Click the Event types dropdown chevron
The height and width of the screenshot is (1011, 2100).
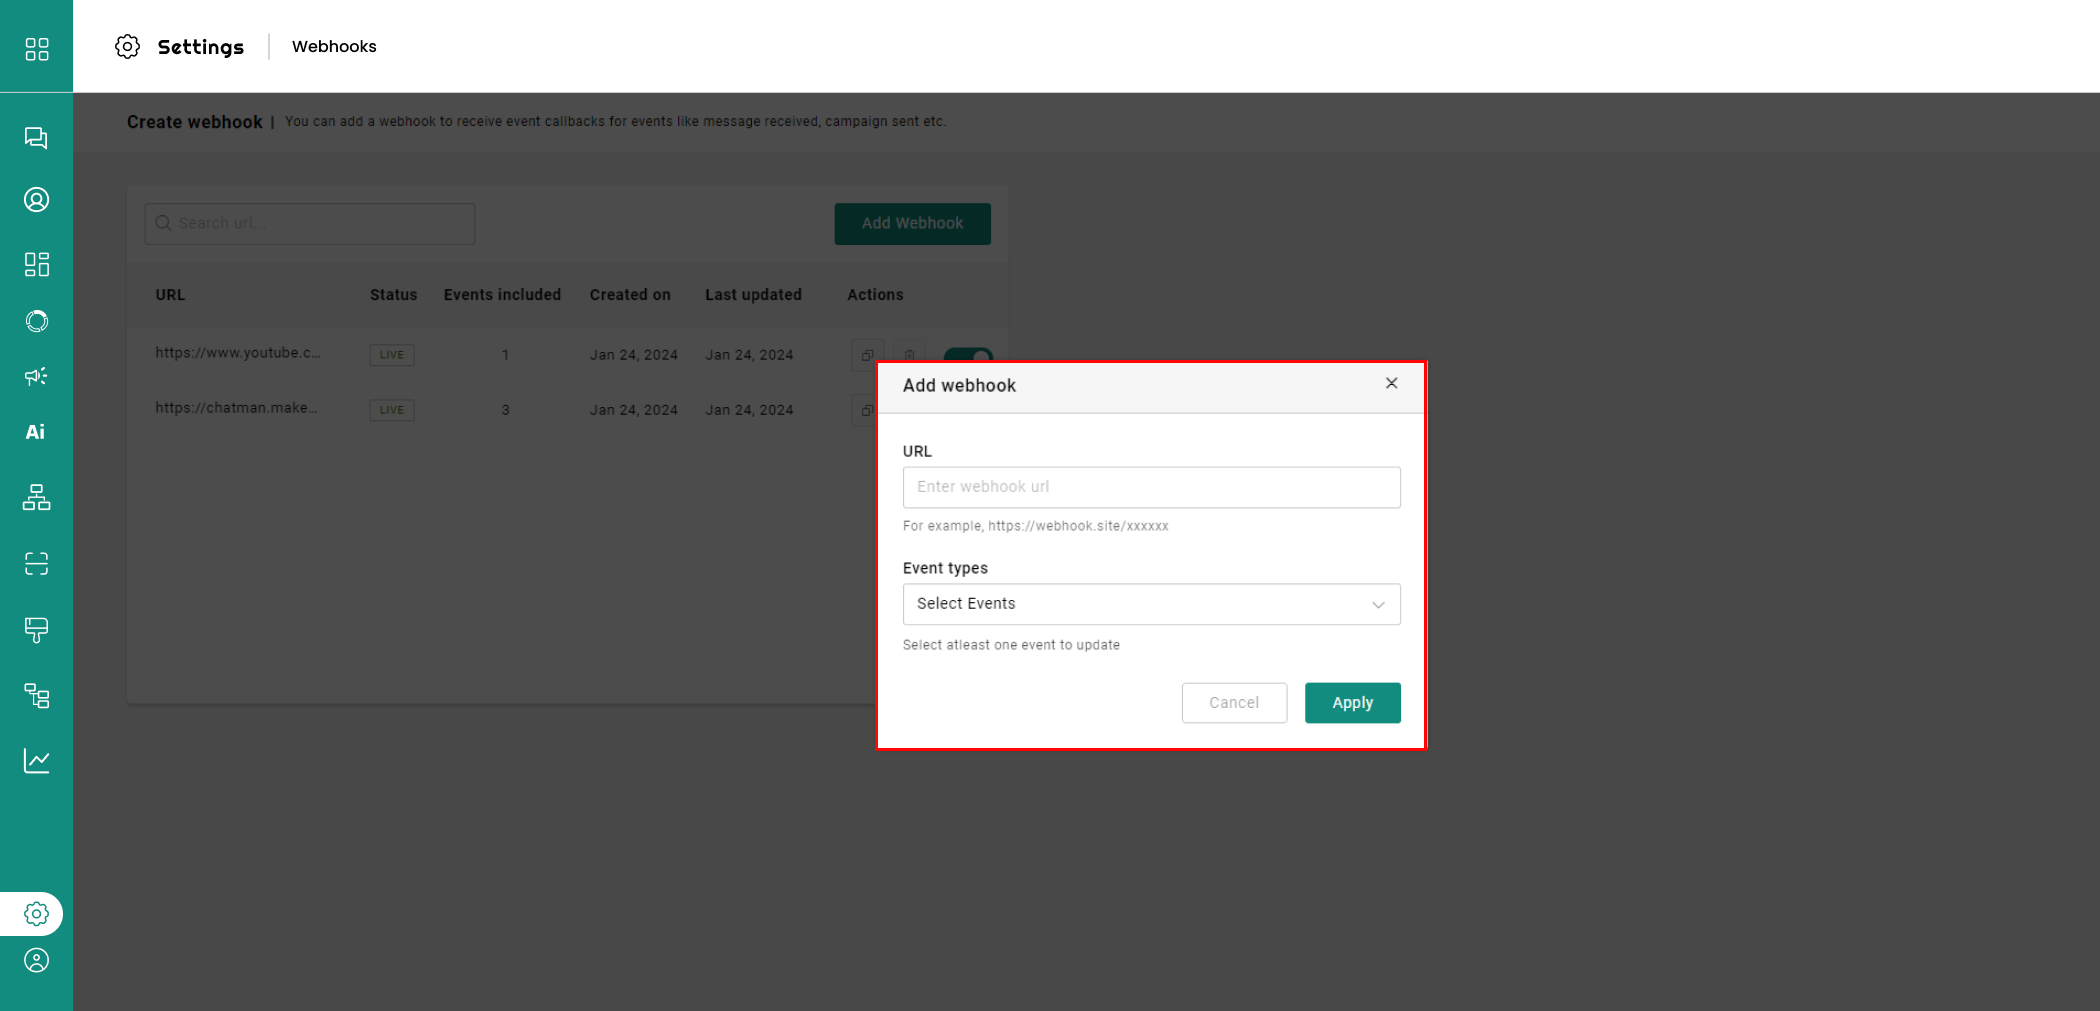(x=1378, y=605)
